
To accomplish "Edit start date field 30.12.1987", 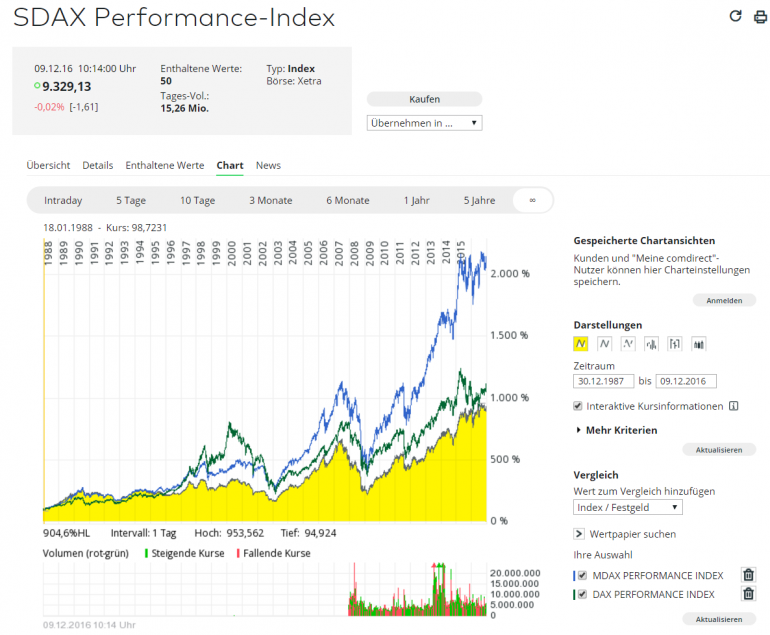I will click(x=604, y=381).
